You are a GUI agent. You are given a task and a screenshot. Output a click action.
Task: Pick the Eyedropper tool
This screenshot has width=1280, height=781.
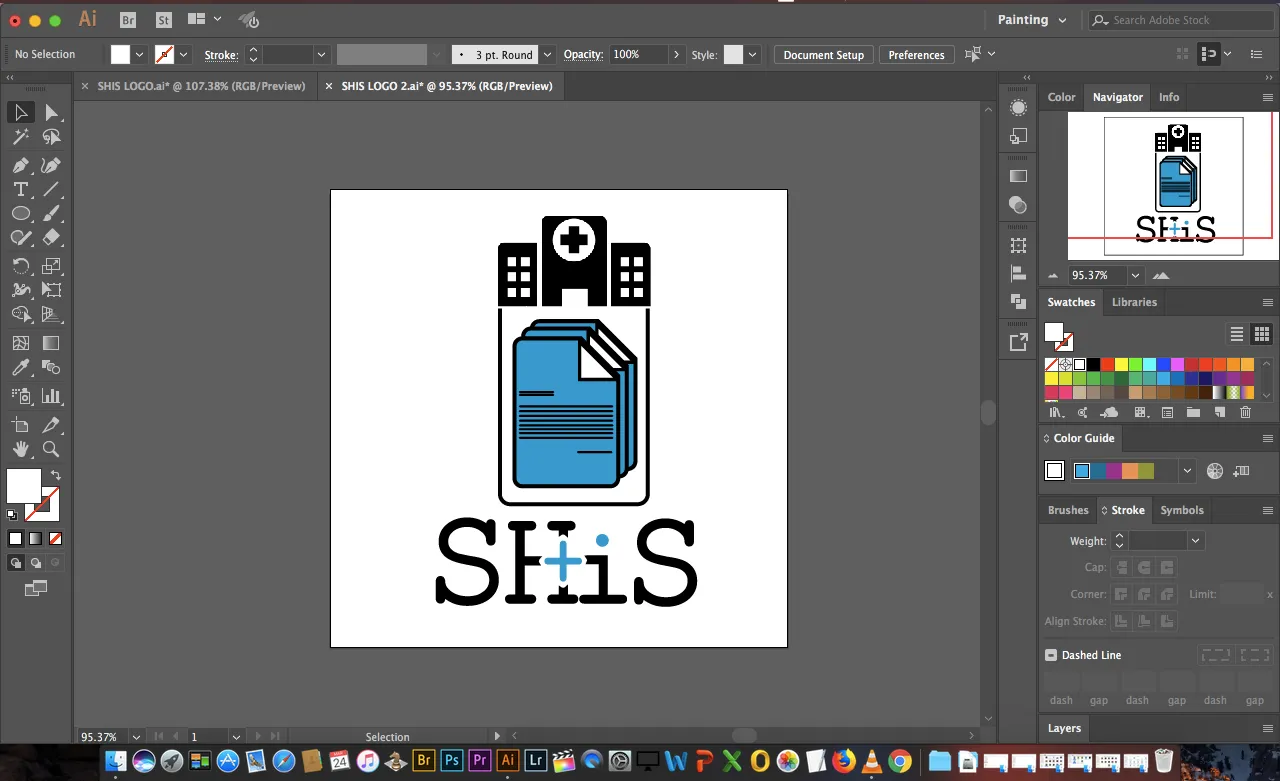[x=21, y=368]
